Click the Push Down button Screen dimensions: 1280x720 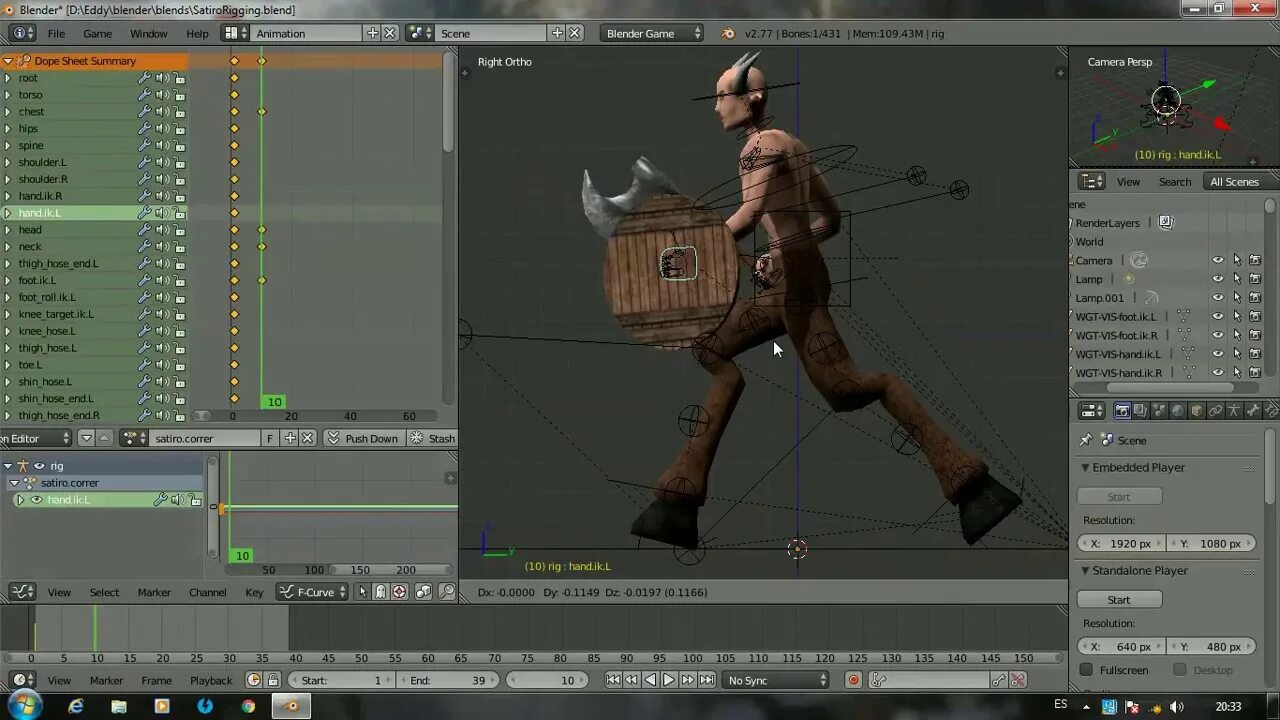[362, 438]
